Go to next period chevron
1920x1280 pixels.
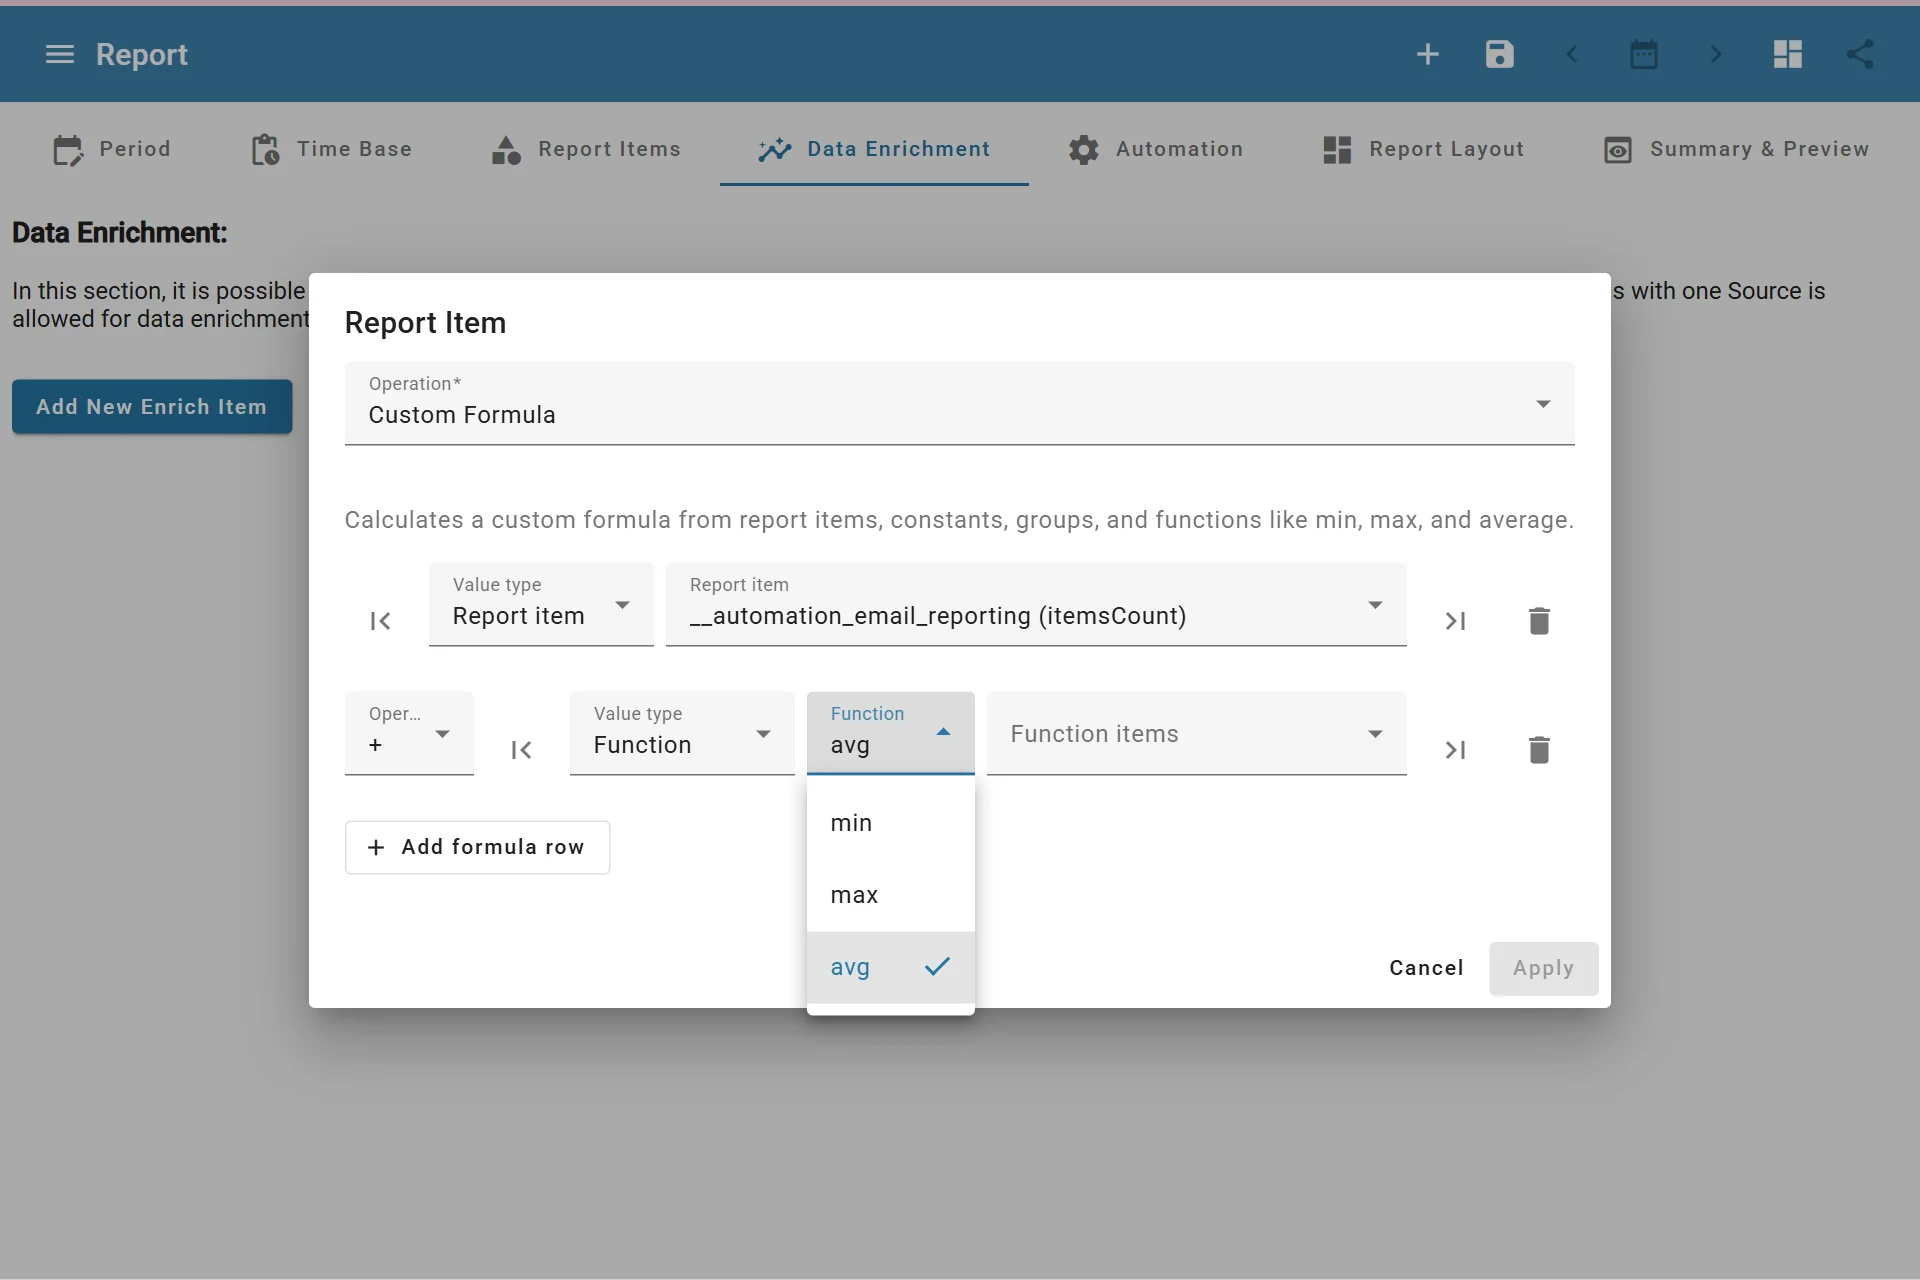click(1716, 54)
